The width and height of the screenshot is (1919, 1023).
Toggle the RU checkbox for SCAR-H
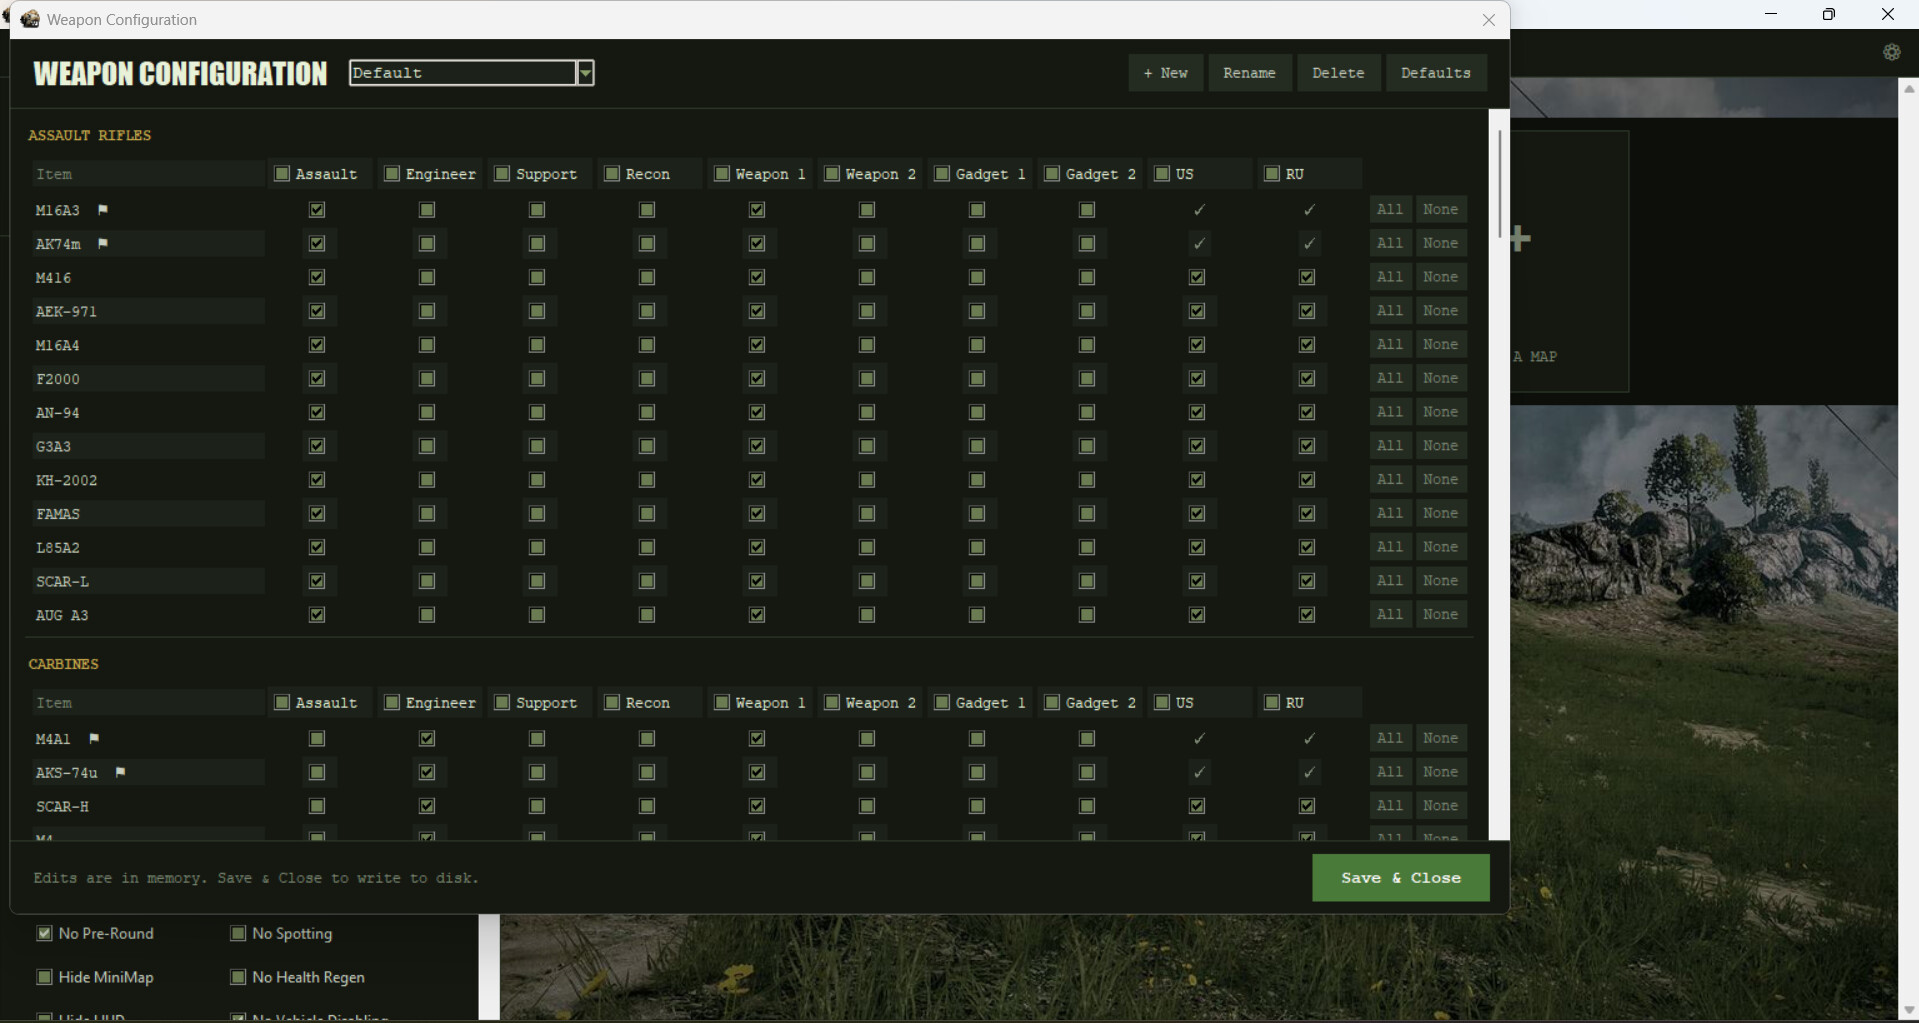[1306, 806]
